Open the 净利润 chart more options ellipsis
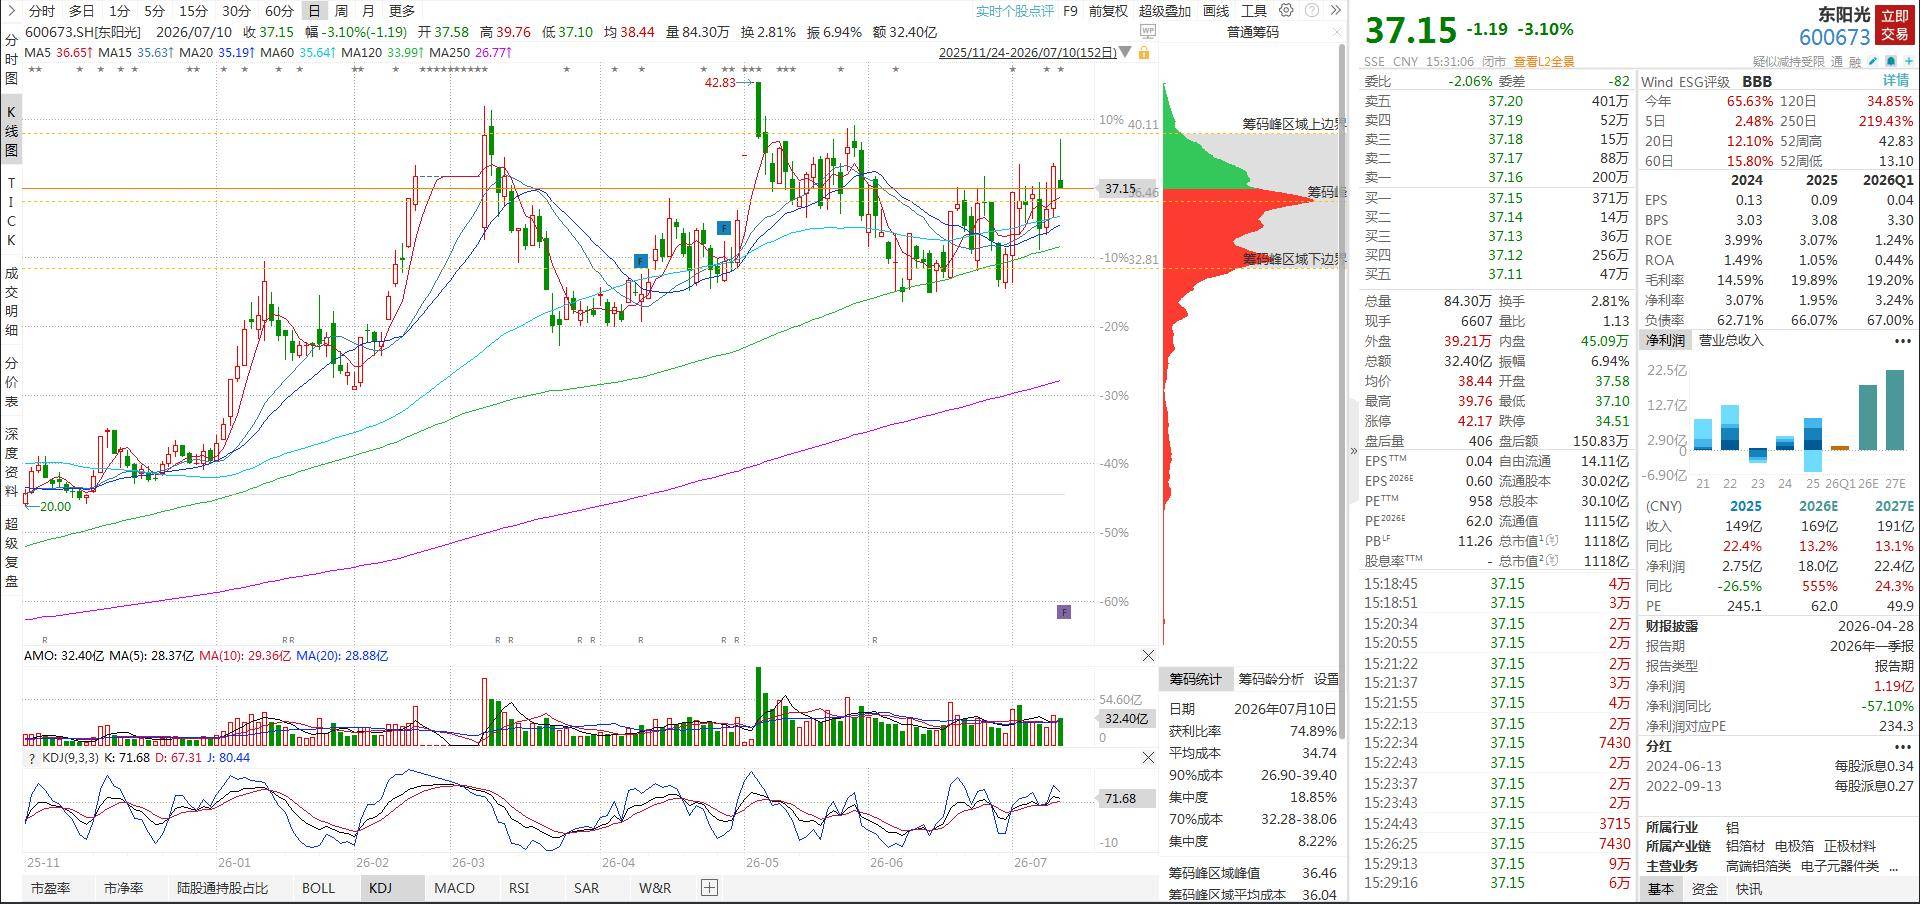 (x=1902, y=340)
